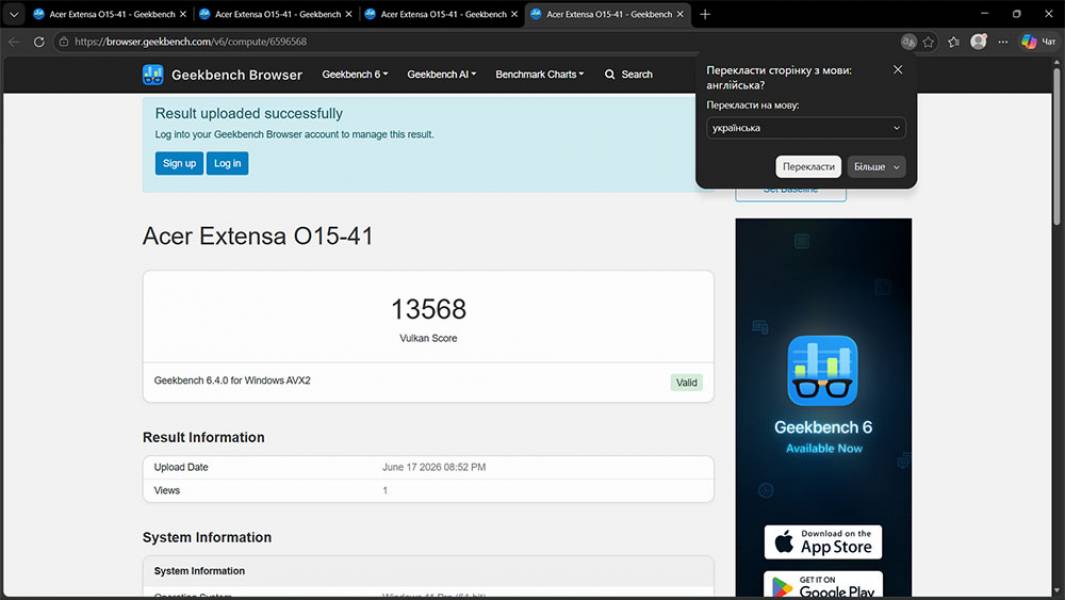Close the active fourth Acer Extensa tab
This screenshot has width=1065, height=600.
[x=680, y=14]
